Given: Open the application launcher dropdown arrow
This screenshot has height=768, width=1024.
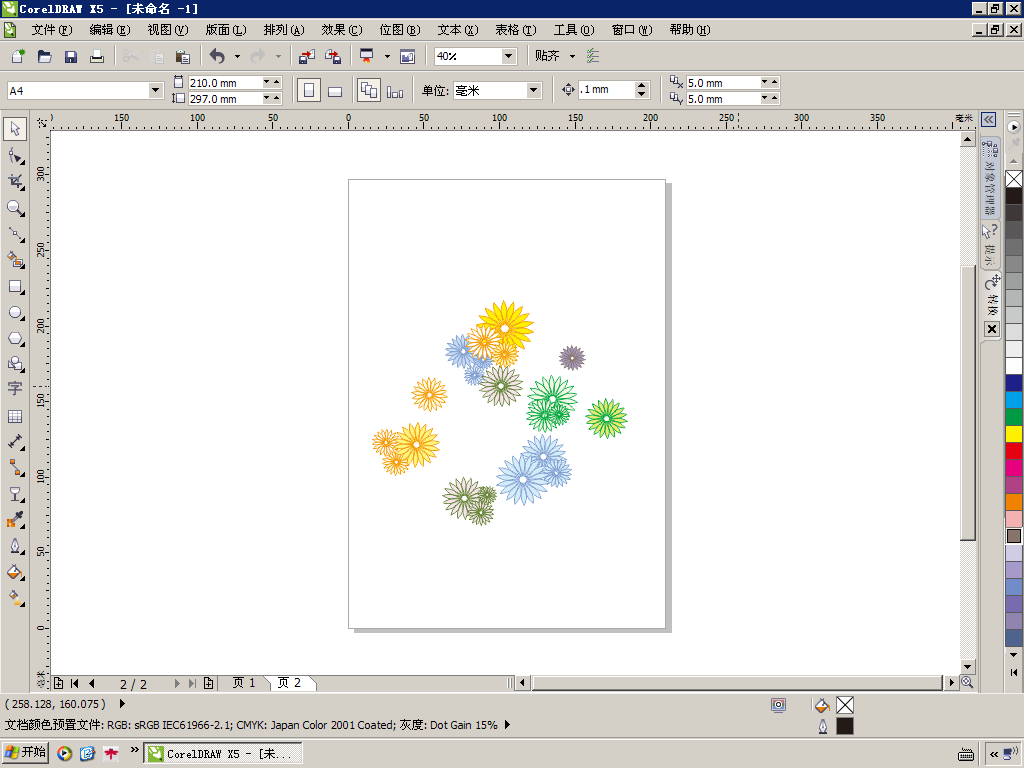Looking at the screenshot, I should (387, 56).
